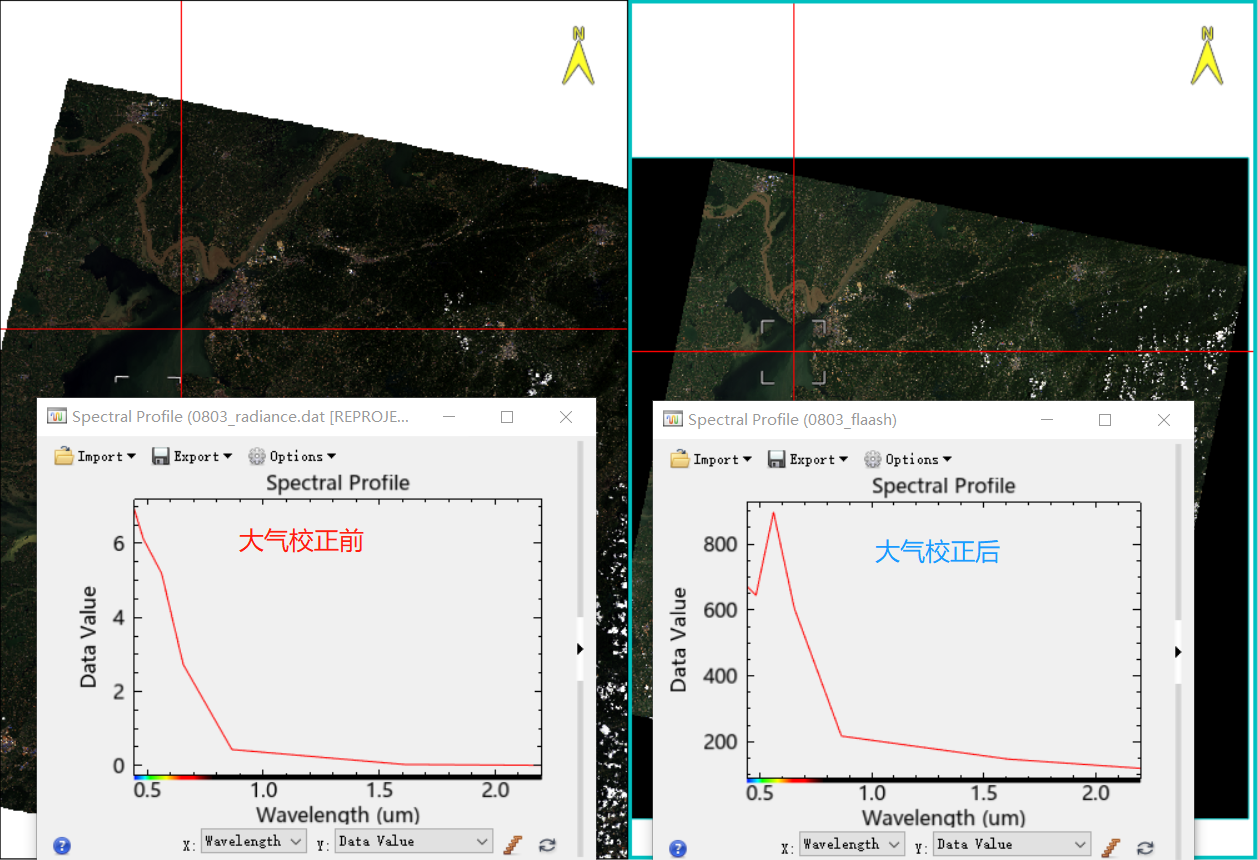Viewport: 1258px width, 860px height.
Task: Click '大气校正后' blue annotation text
Action: 937,552
